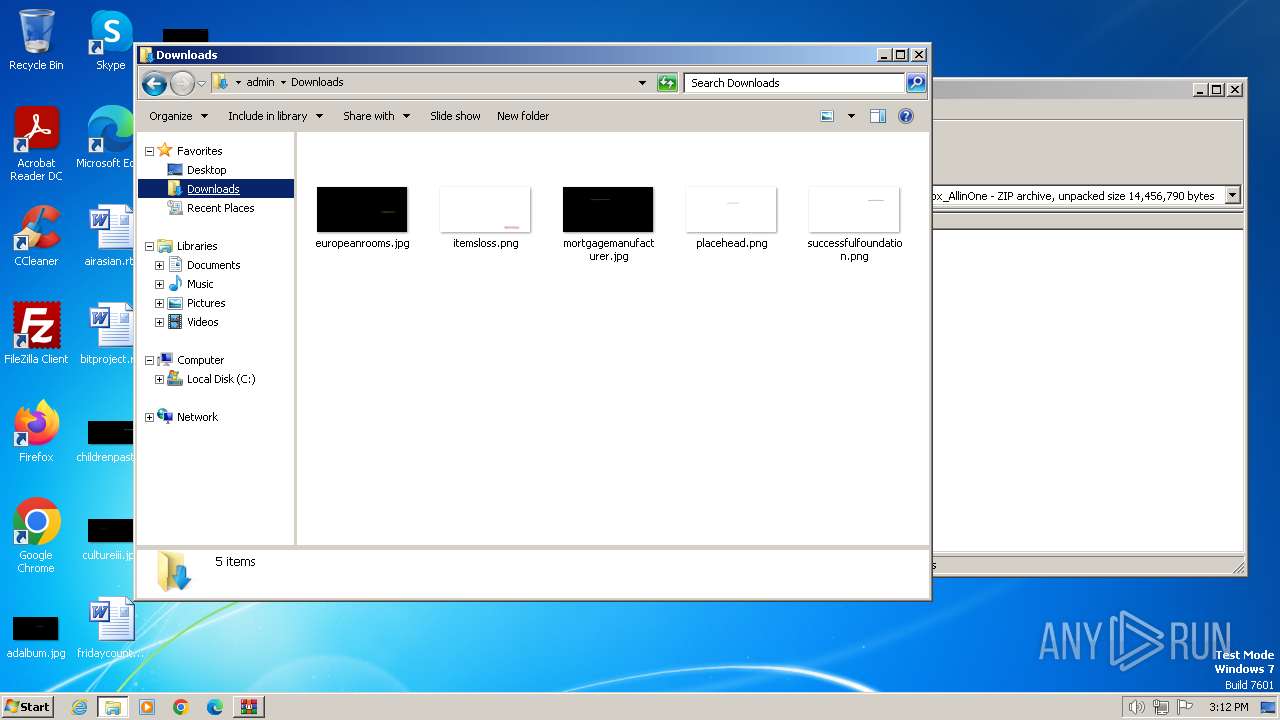
Task: Focus the Search Downloads field
Action: pos(795,83)
